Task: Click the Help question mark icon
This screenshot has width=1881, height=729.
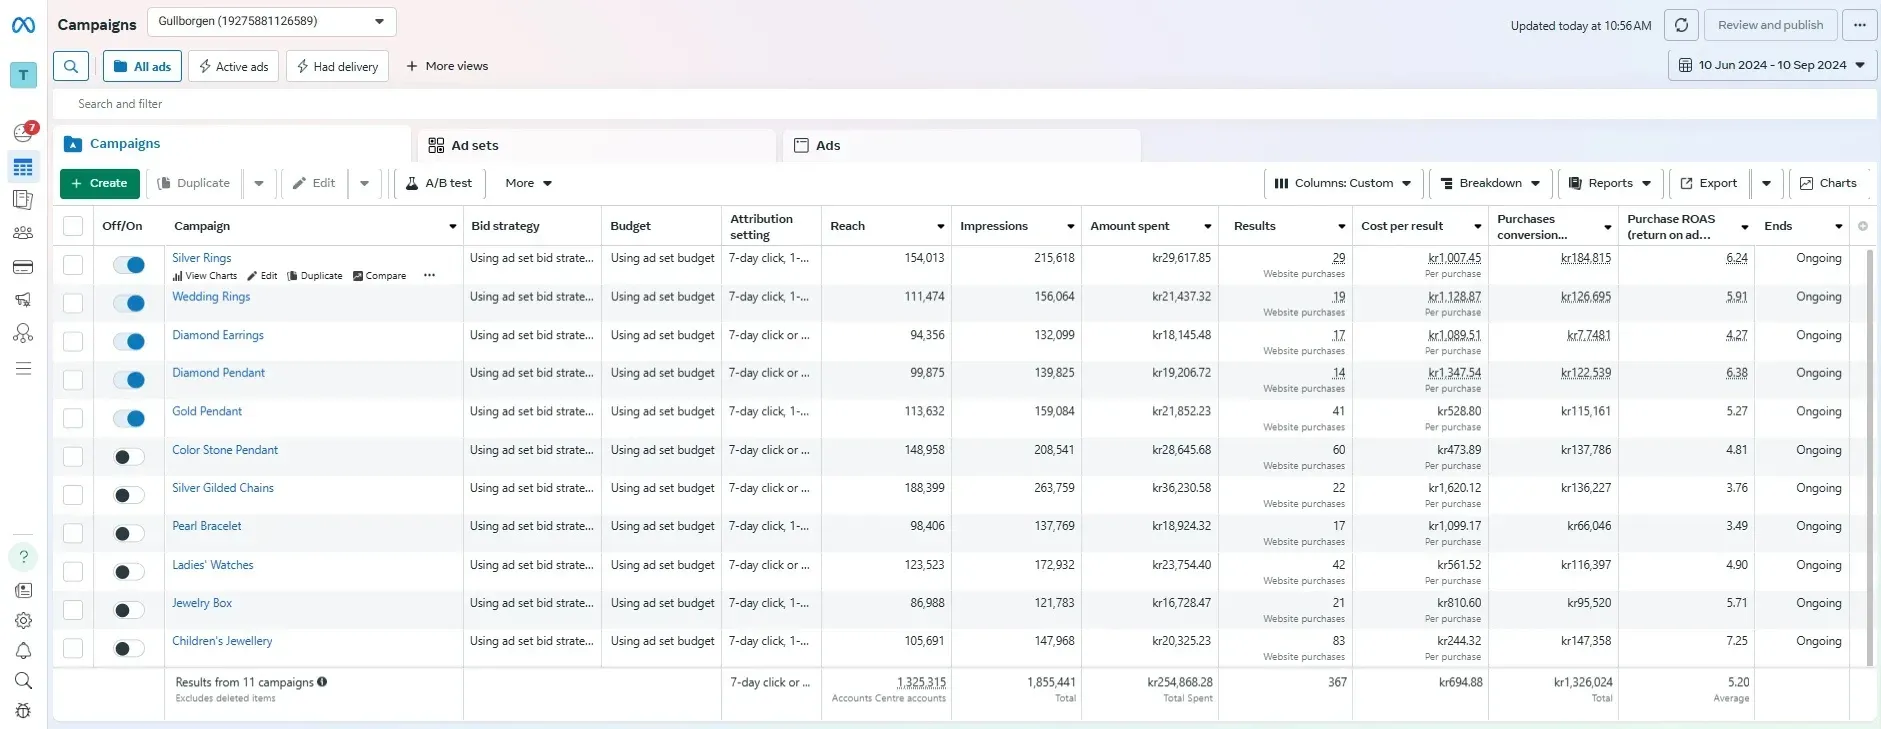Action: coord(23,557)
